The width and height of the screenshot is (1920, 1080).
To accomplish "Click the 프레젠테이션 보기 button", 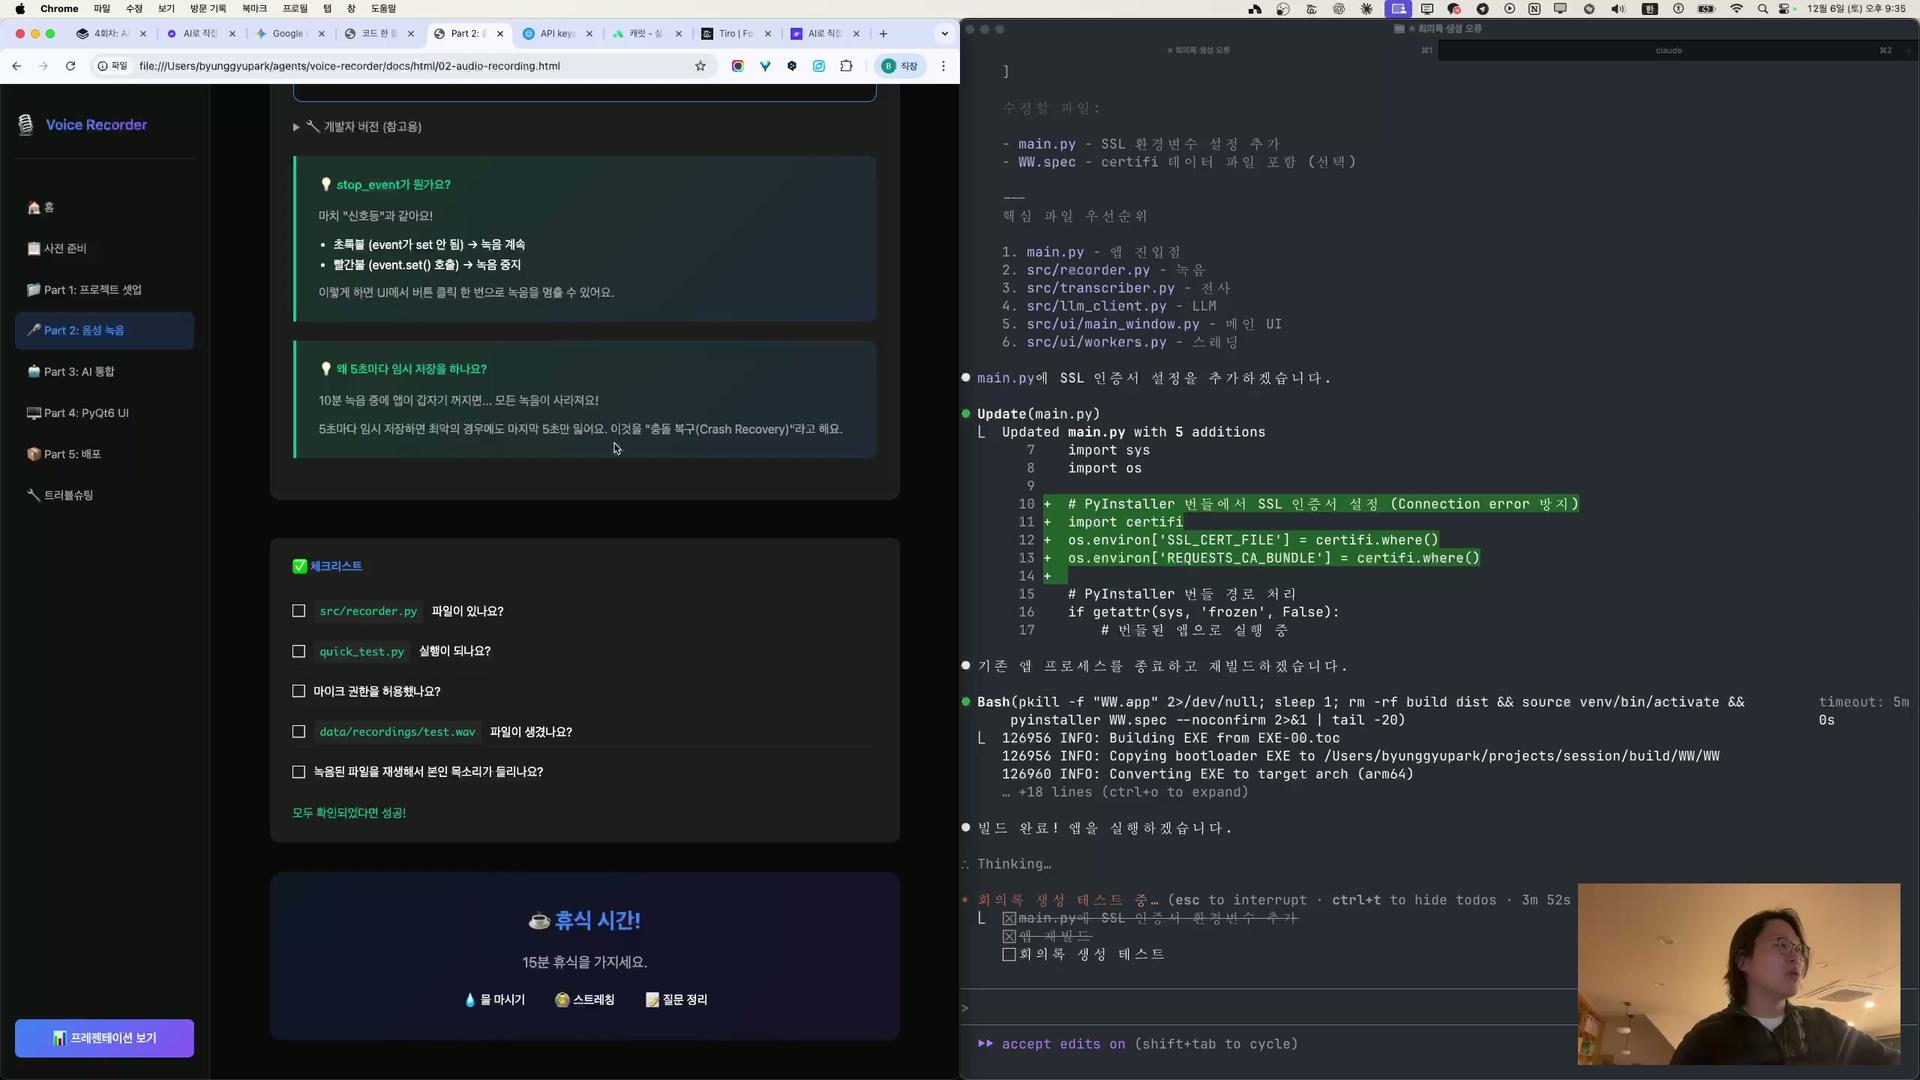I will coord(104,1038).
